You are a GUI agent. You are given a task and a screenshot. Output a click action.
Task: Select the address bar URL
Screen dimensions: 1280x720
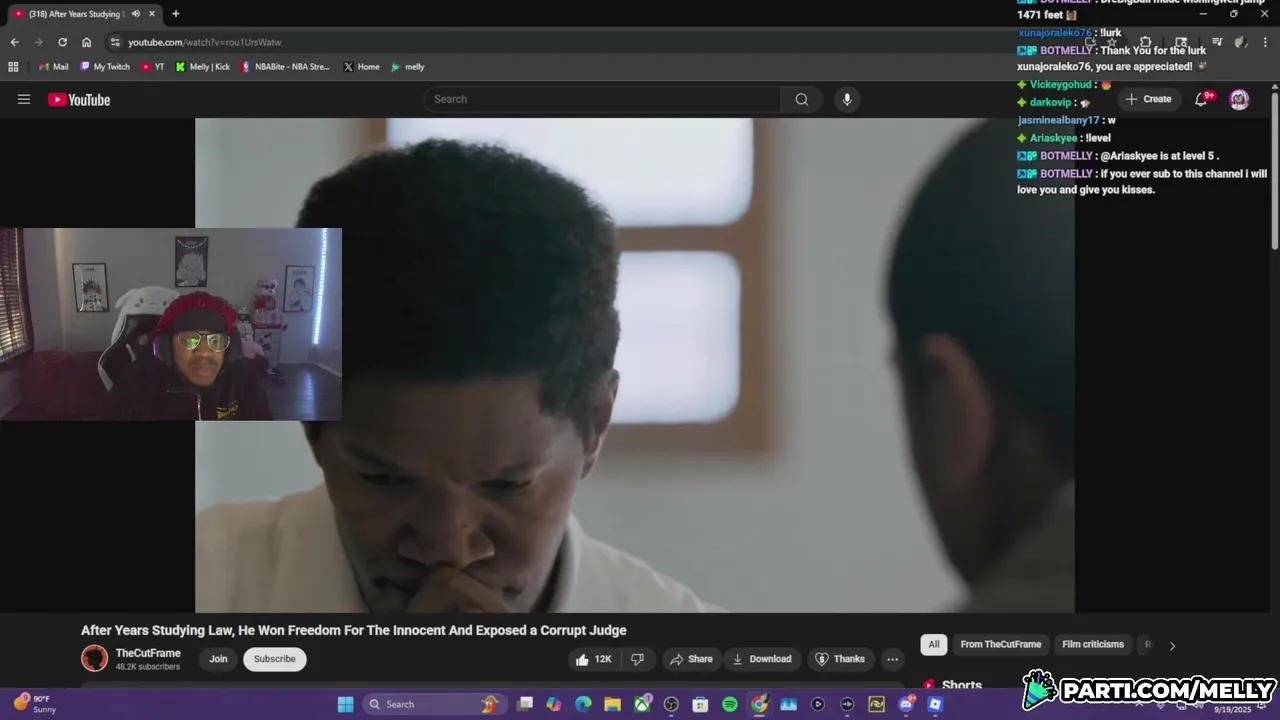click(204, 42)
